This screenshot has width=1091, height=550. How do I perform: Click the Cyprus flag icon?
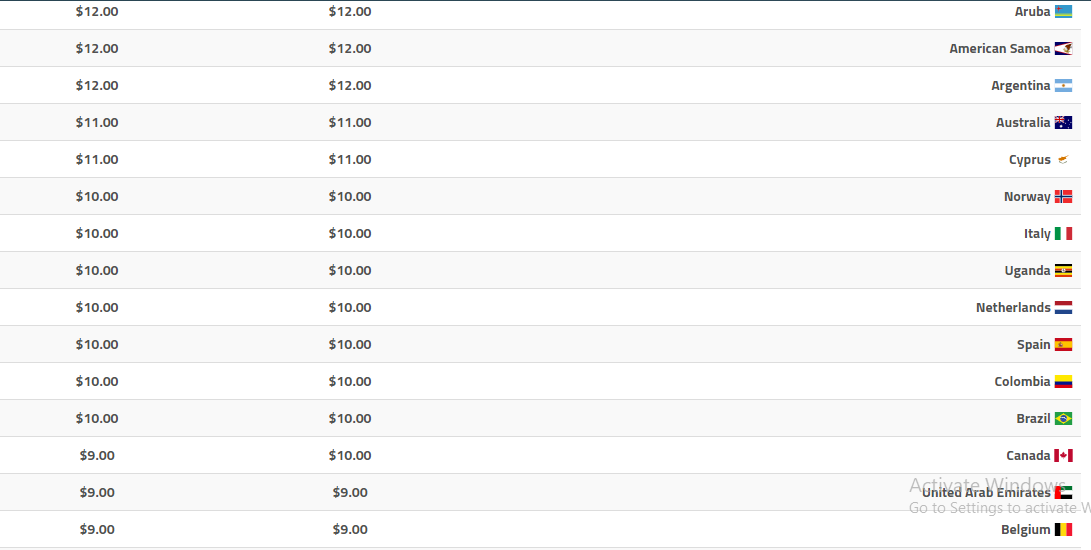coord(1063,160)
